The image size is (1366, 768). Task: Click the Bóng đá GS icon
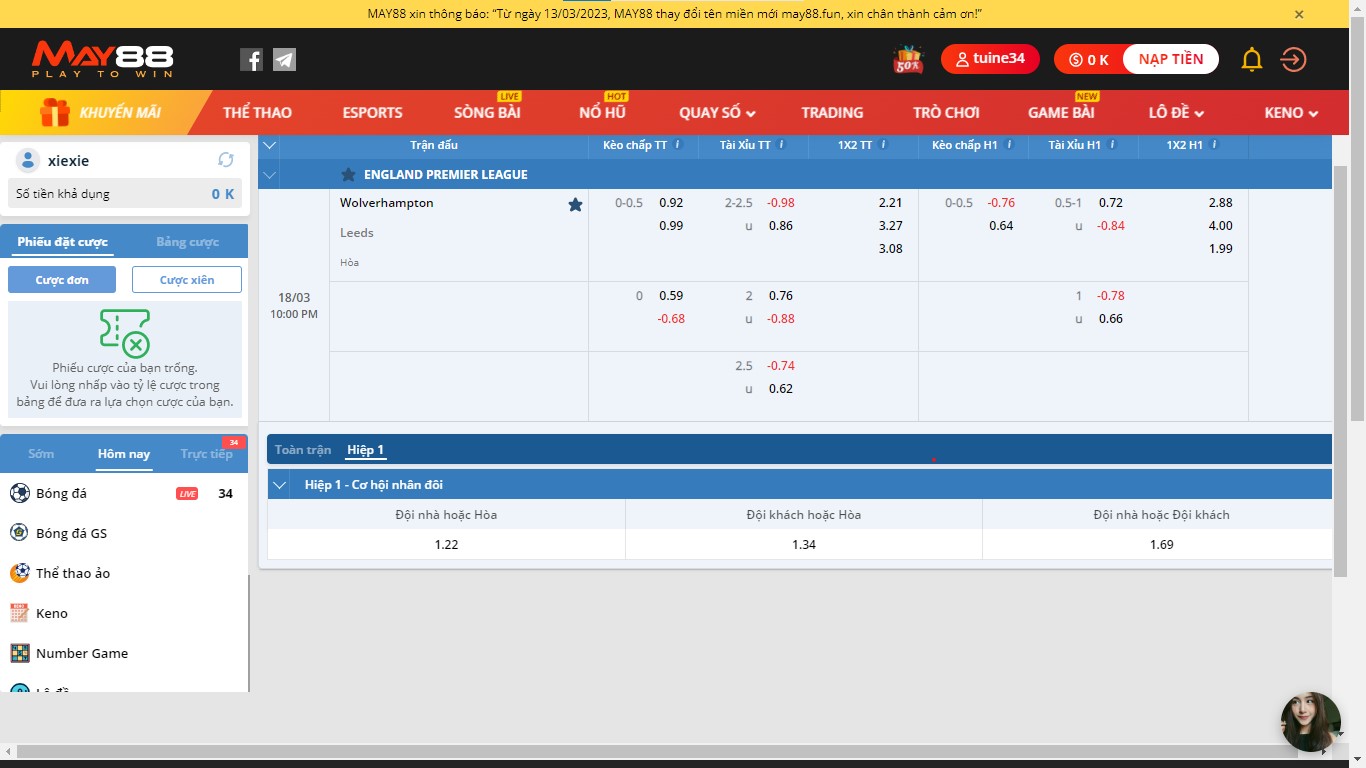click(19, 533)
